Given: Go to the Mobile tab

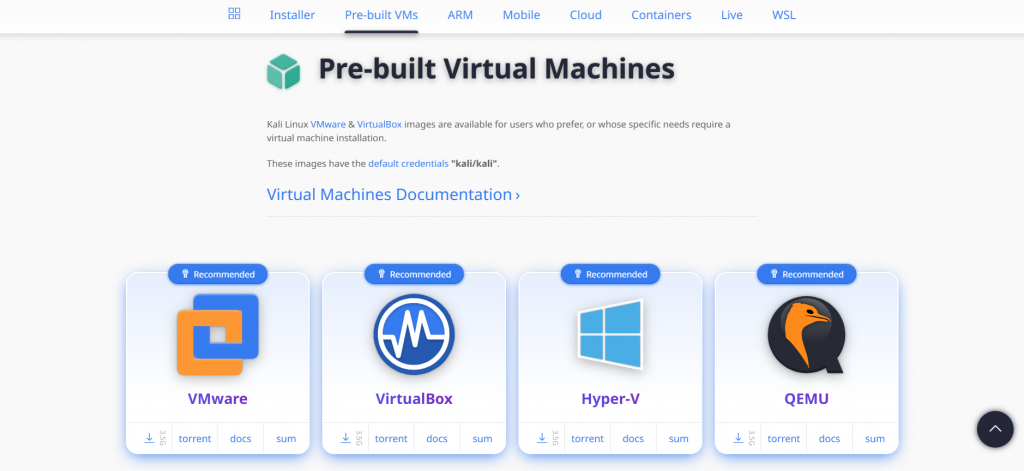Looking at the screenshot, I should pos(521,15).
